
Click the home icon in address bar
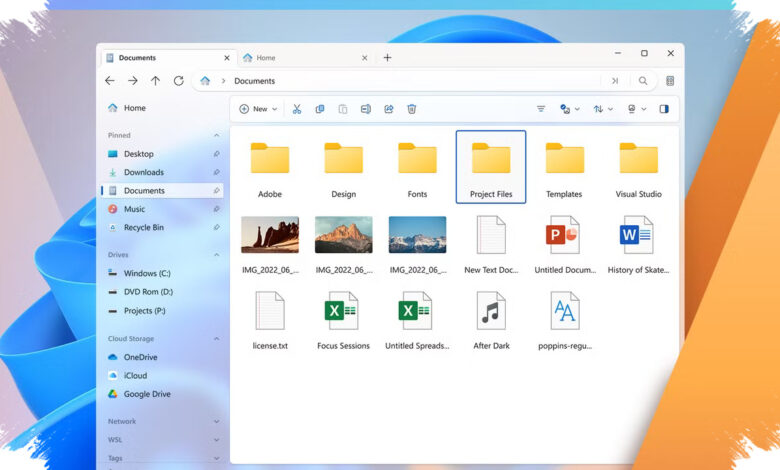coord(205,81)
